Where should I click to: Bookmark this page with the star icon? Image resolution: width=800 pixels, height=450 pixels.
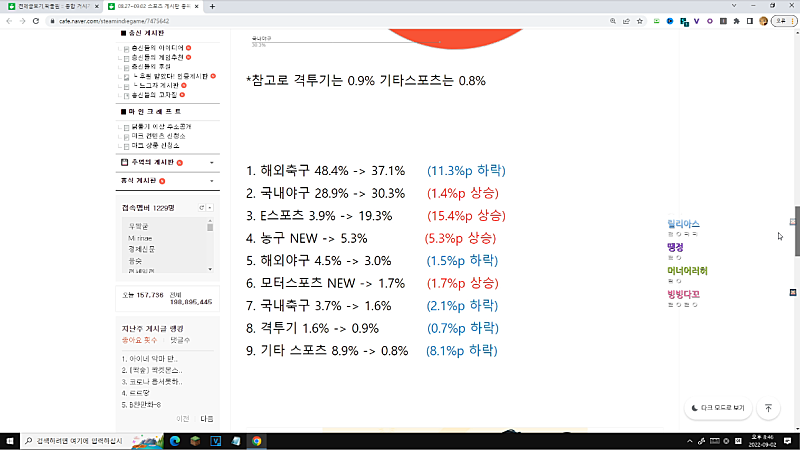(x=640, y=21)
